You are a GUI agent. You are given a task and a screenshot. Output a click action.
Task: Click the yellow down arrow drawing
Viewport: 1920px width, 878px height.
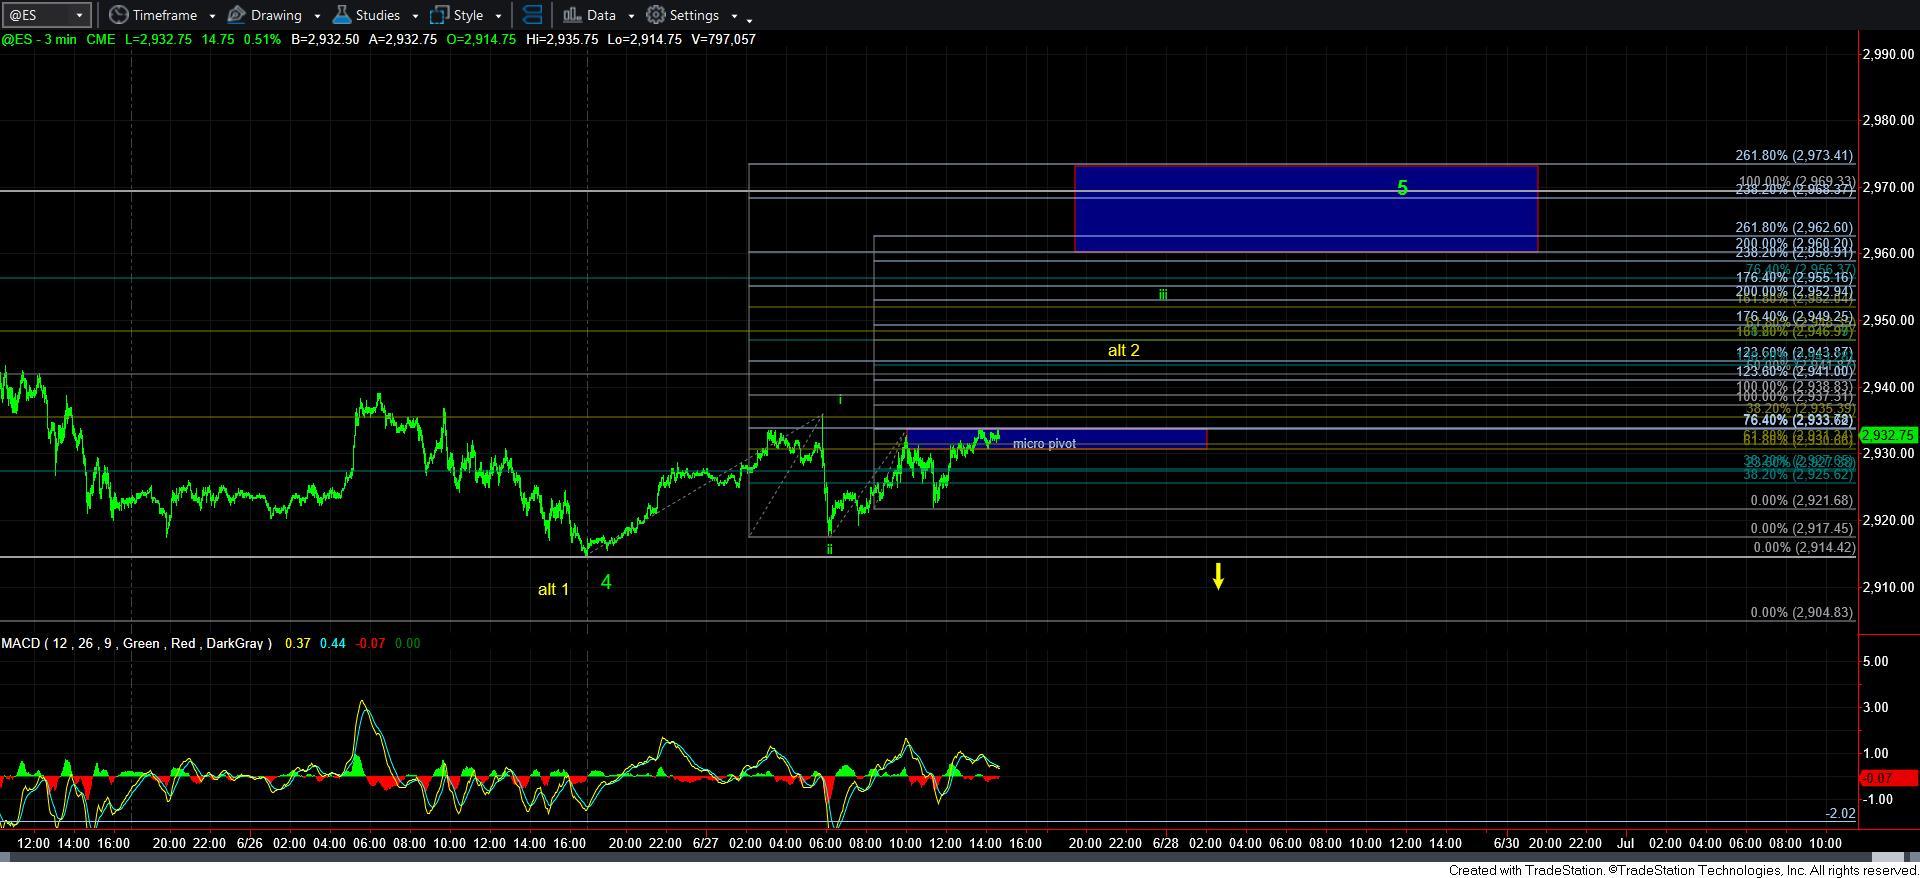pyautogui.click(x=1218, y=576)
